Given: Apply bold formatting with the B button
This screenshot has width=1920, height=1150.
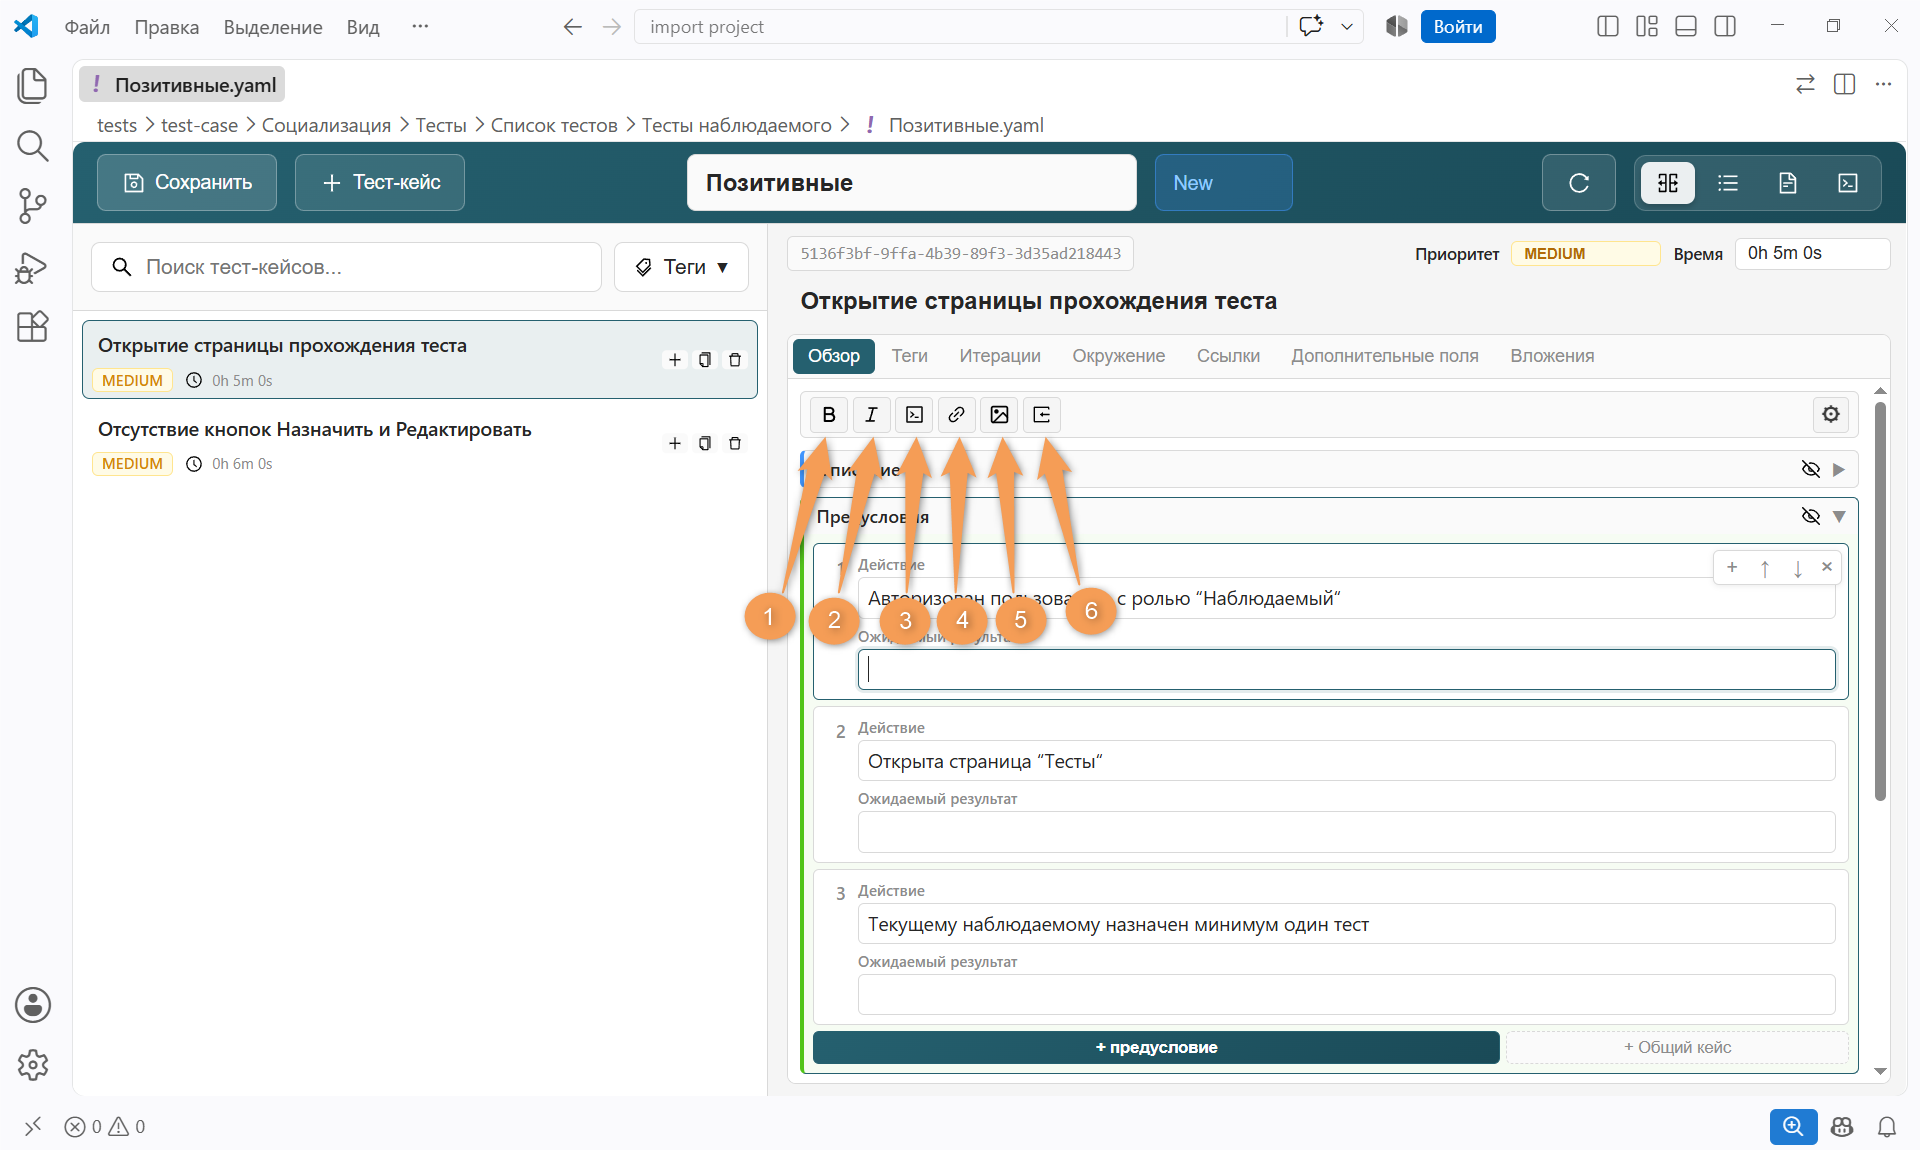Looking at the screenshot, I should click(828, 414).
